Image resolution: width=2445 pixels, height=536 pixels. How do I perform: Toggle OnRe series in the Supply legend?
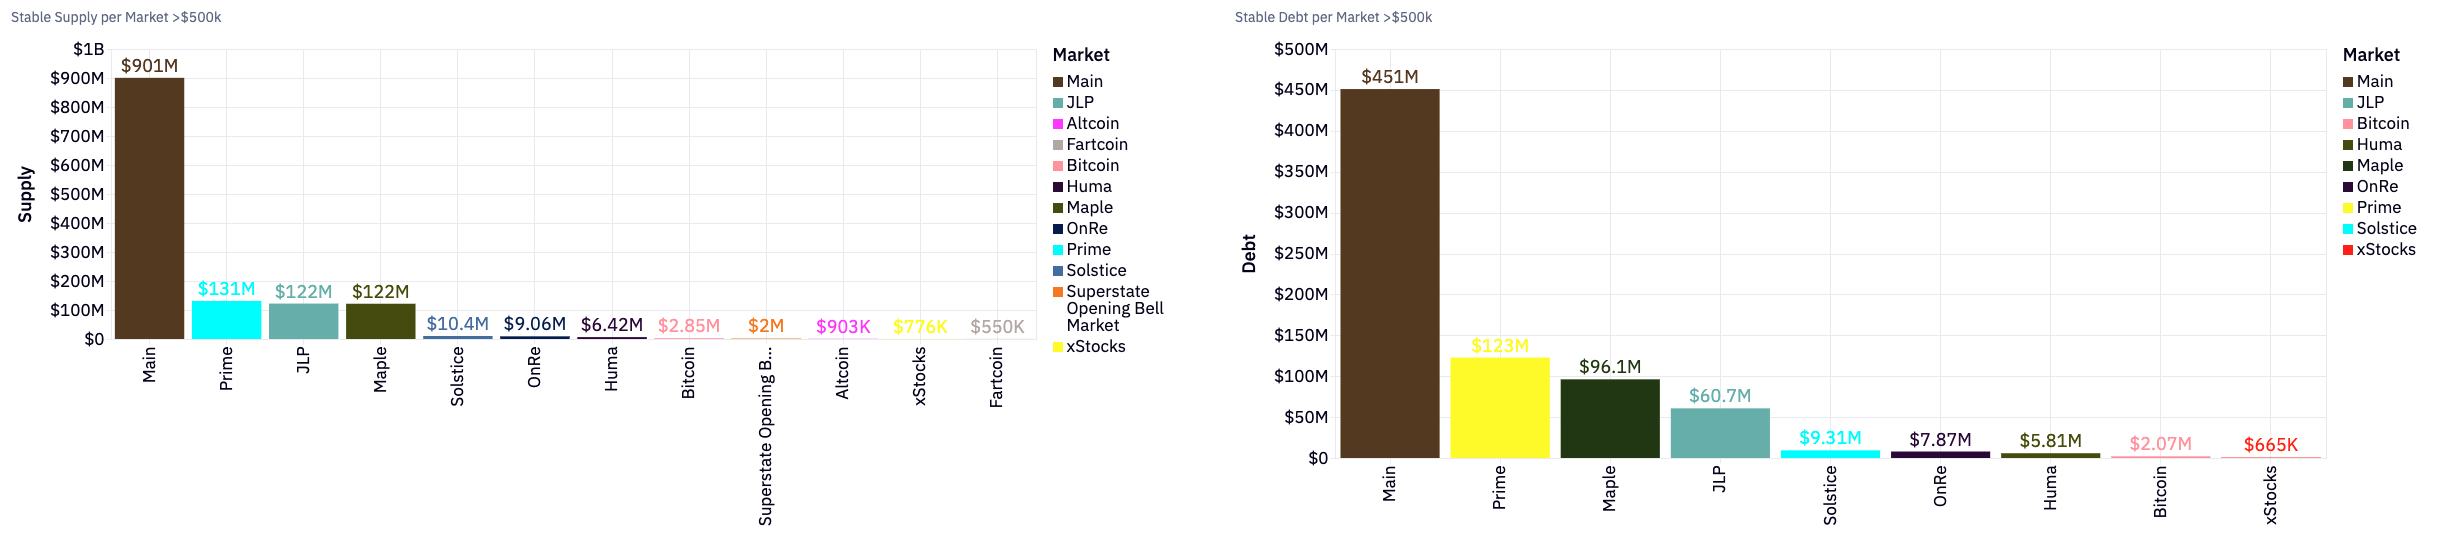click(x=1086, y=229)
